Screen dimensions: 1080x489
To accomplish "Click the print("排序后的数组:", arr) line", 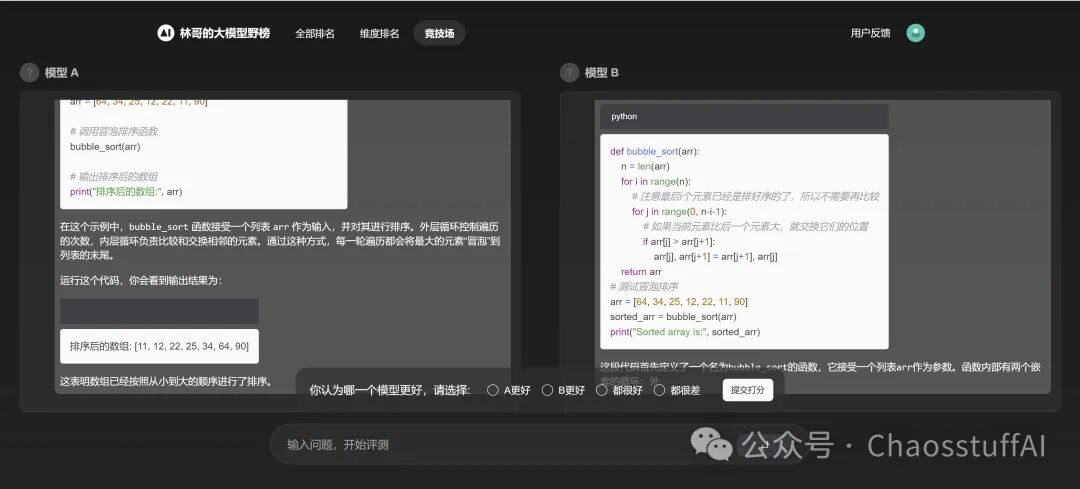I will point(126,191).
